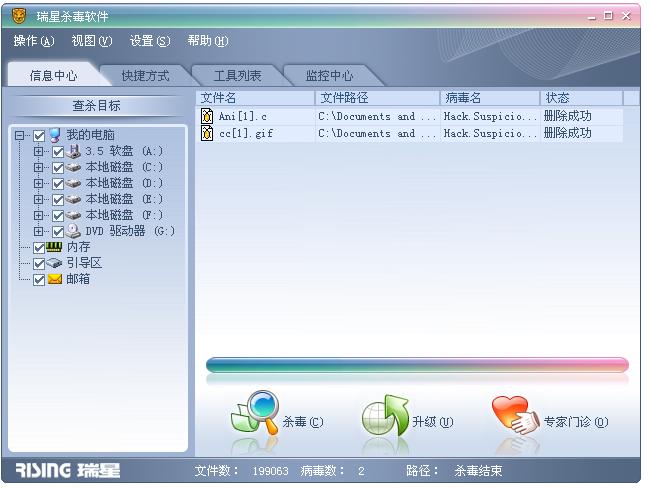This screenshot has width=651, height=489.
Task: Uncheck the 本地磁盘 (D:) checkbox
Action: 58,184
